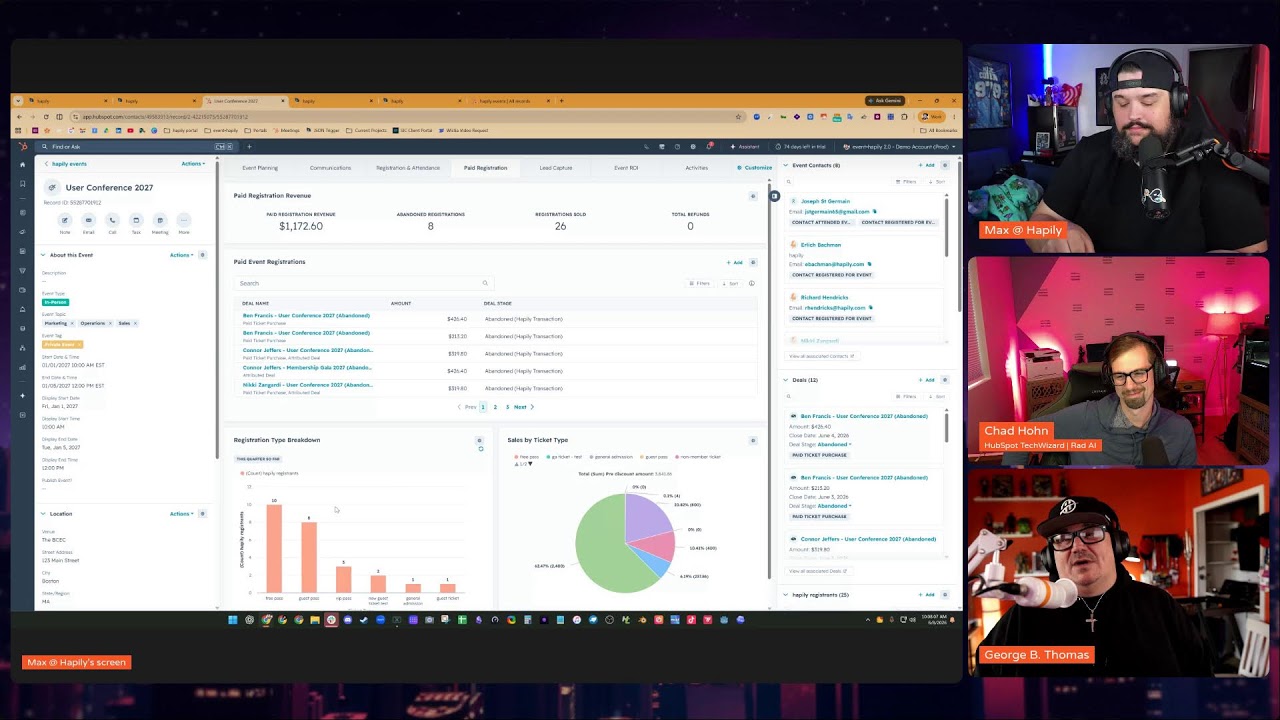Viewport: 1280px width, 720px height.
Task: Click Customize tabs link
Action: tap(755, 168)
